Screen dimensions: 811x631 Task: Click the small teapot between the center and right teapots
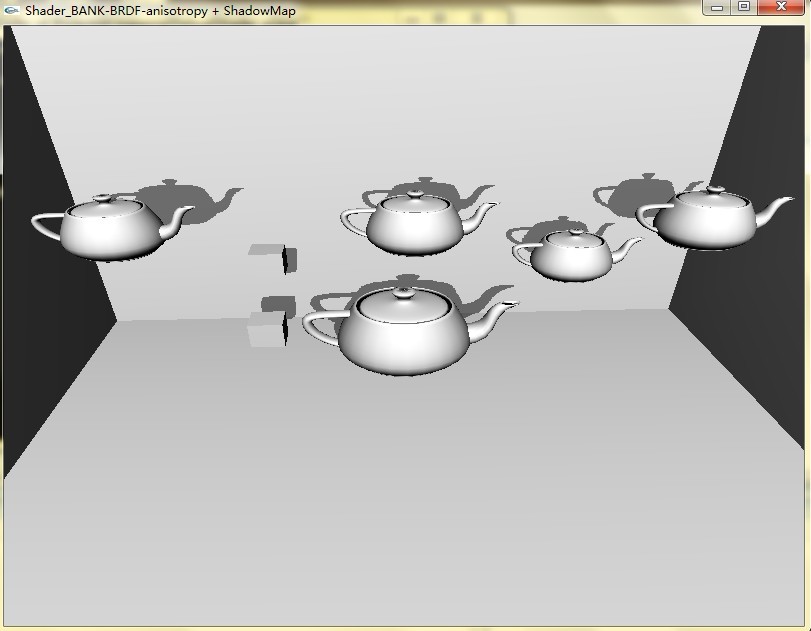coord(575,256)
